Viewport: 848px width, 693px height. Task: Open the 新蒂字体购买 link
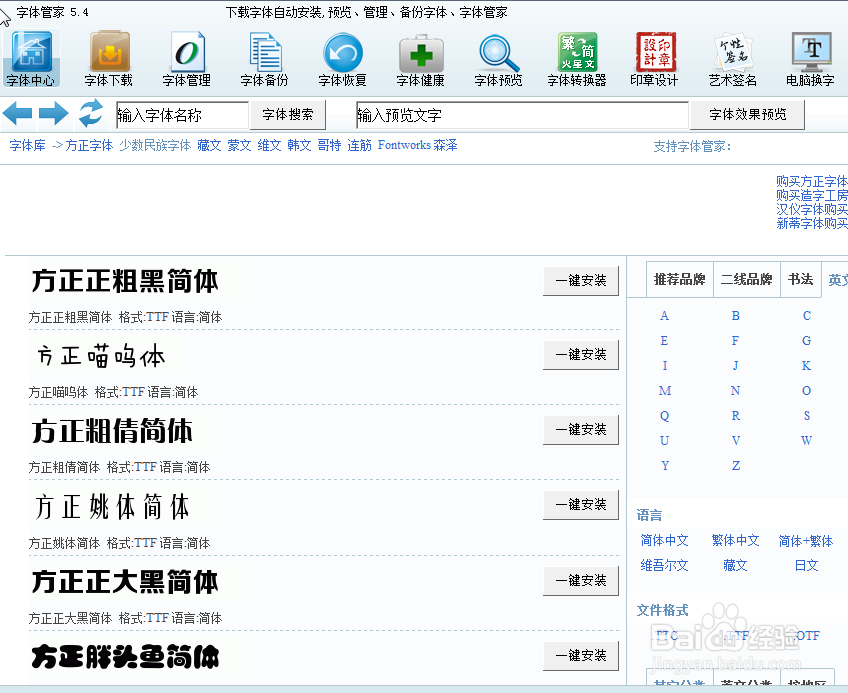[812, 223]
